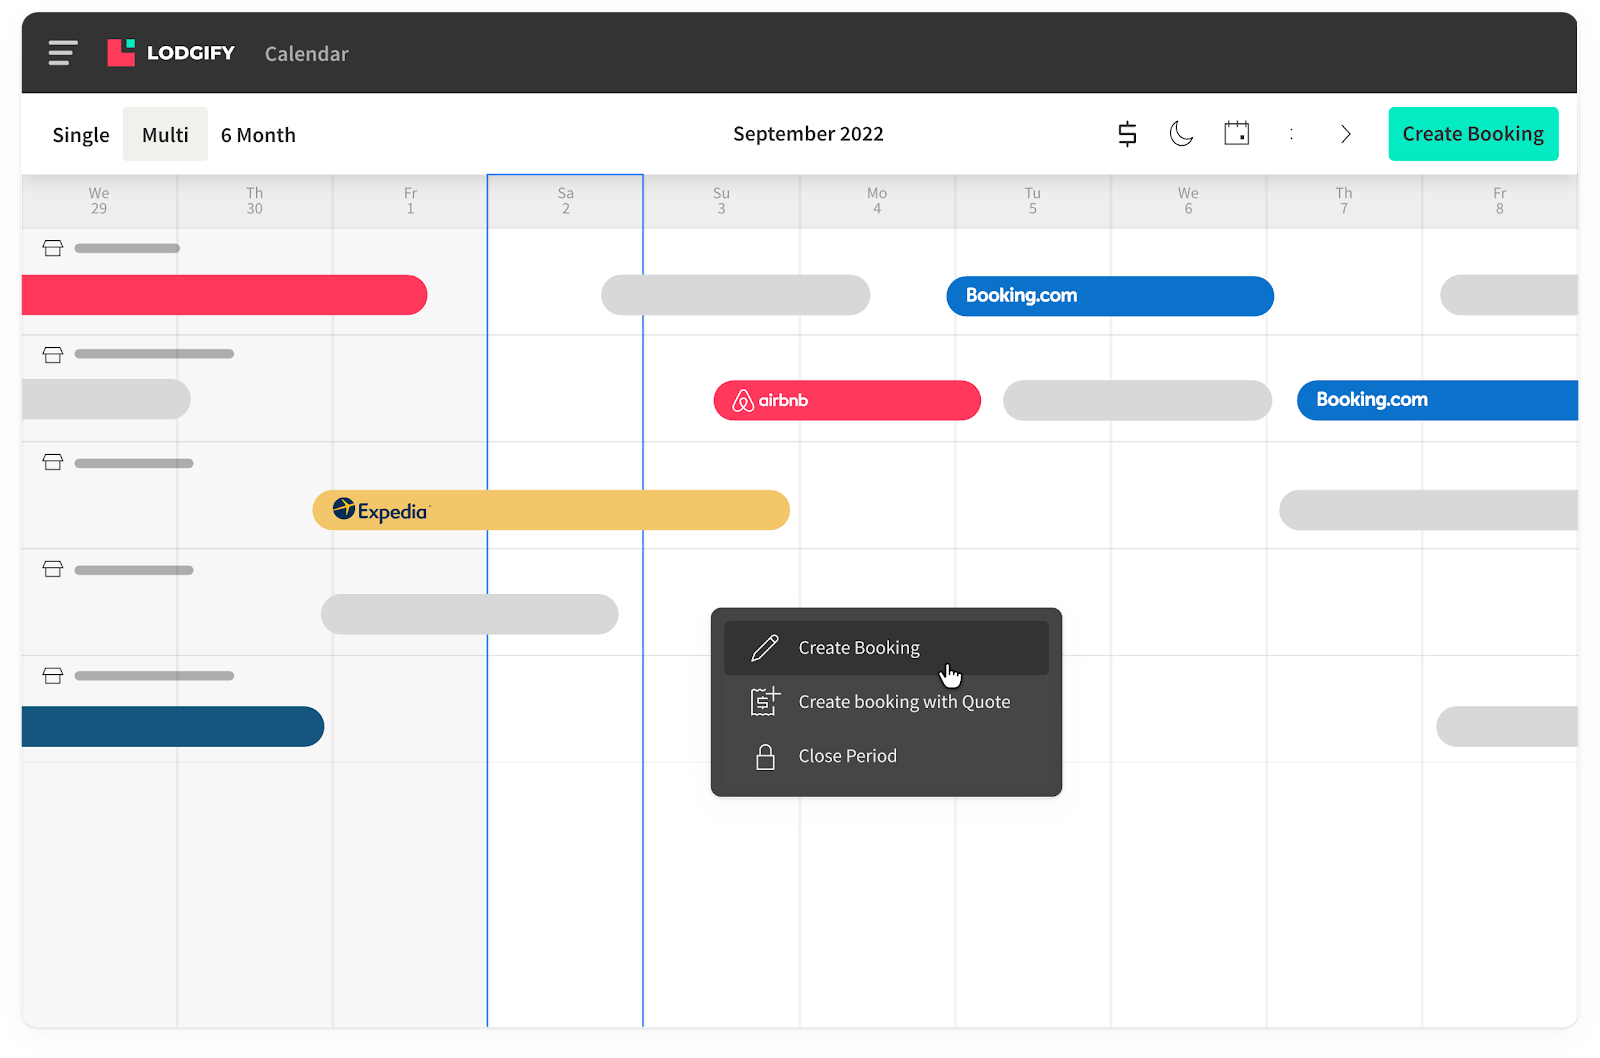
Task: Select the highlighted Sa 2 day header
Action: click(x=566, y=201)
